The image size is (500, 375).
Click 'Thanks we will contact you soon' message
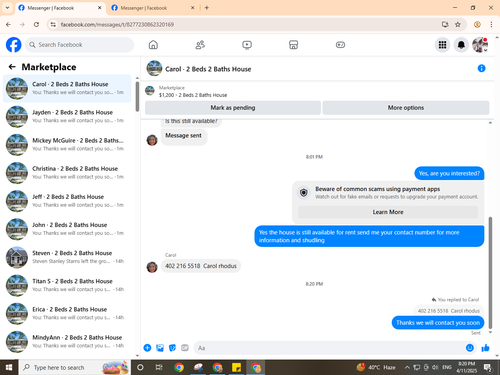438,323
